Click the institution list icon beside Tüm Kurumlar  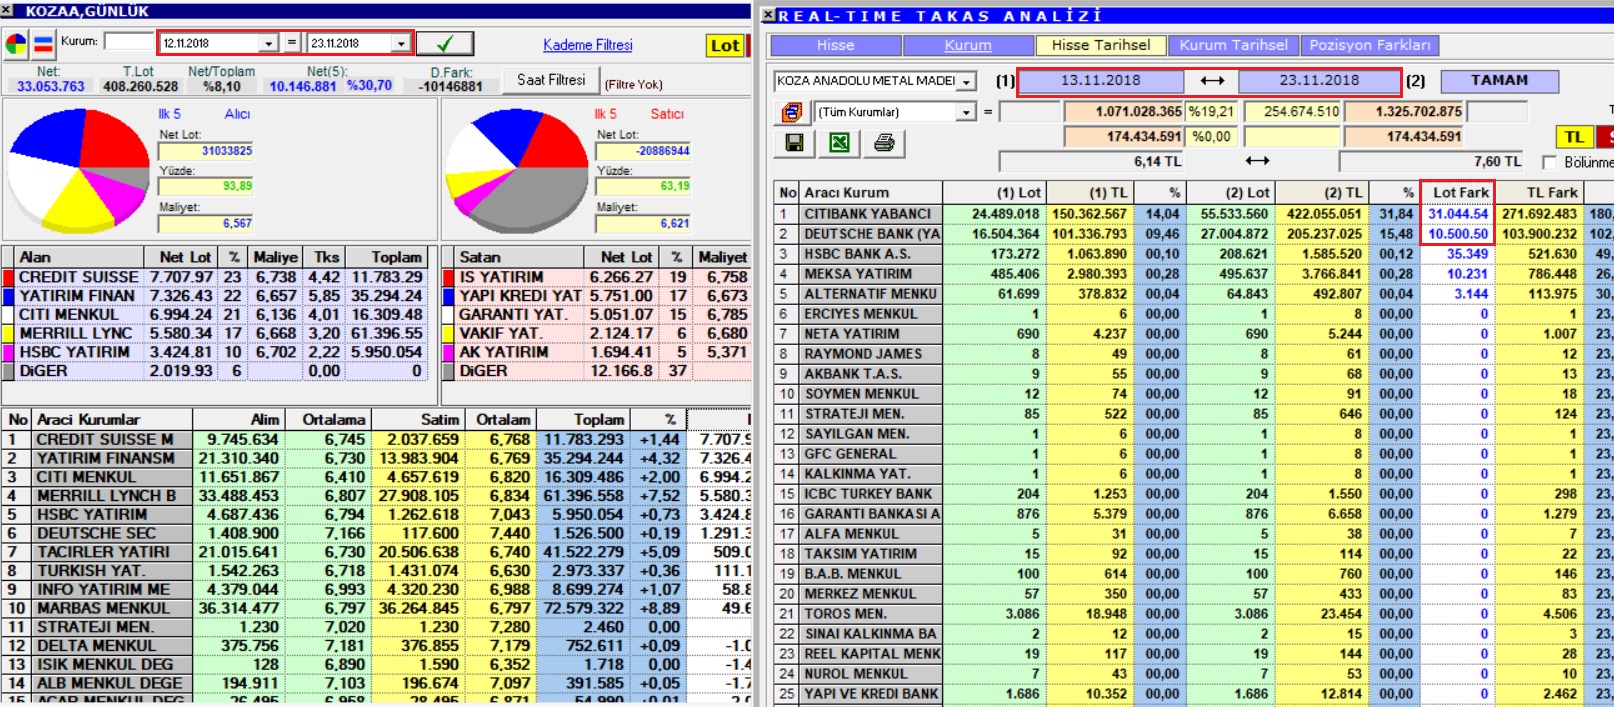click(792, 112)
